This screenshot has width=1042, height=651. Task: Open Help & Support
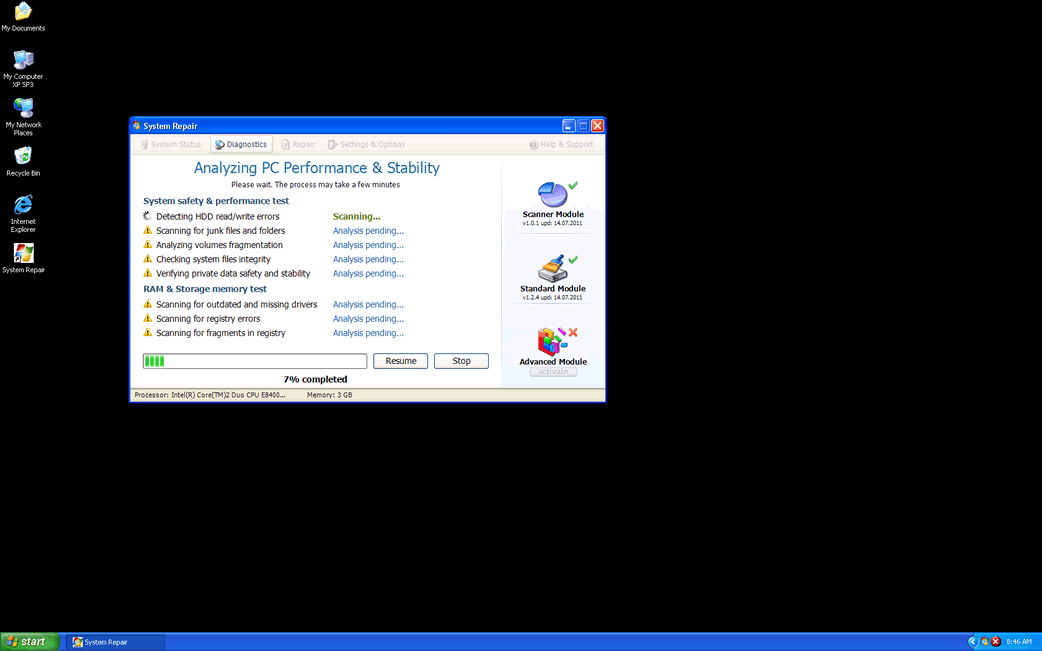click(561, 145)
